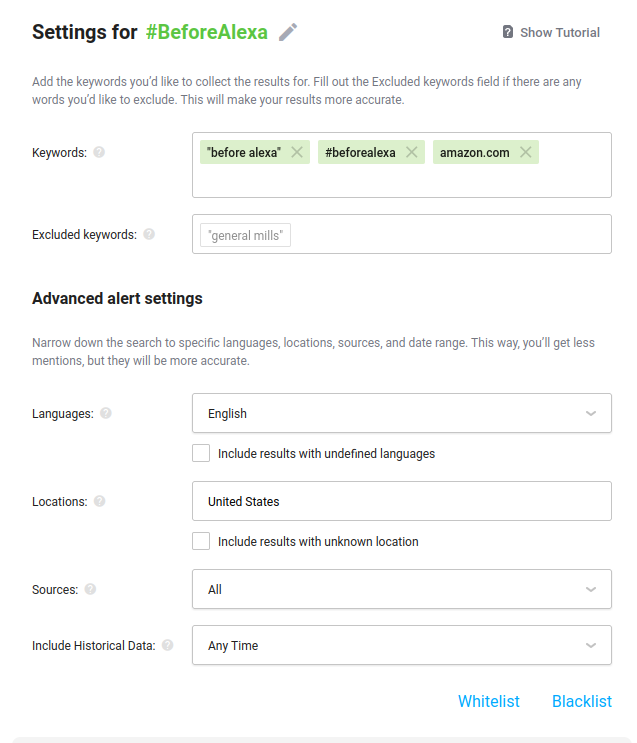Click the help icon next to Keywords
The width and height of the screenshot is (637, 743).
[x=99, y=152]
